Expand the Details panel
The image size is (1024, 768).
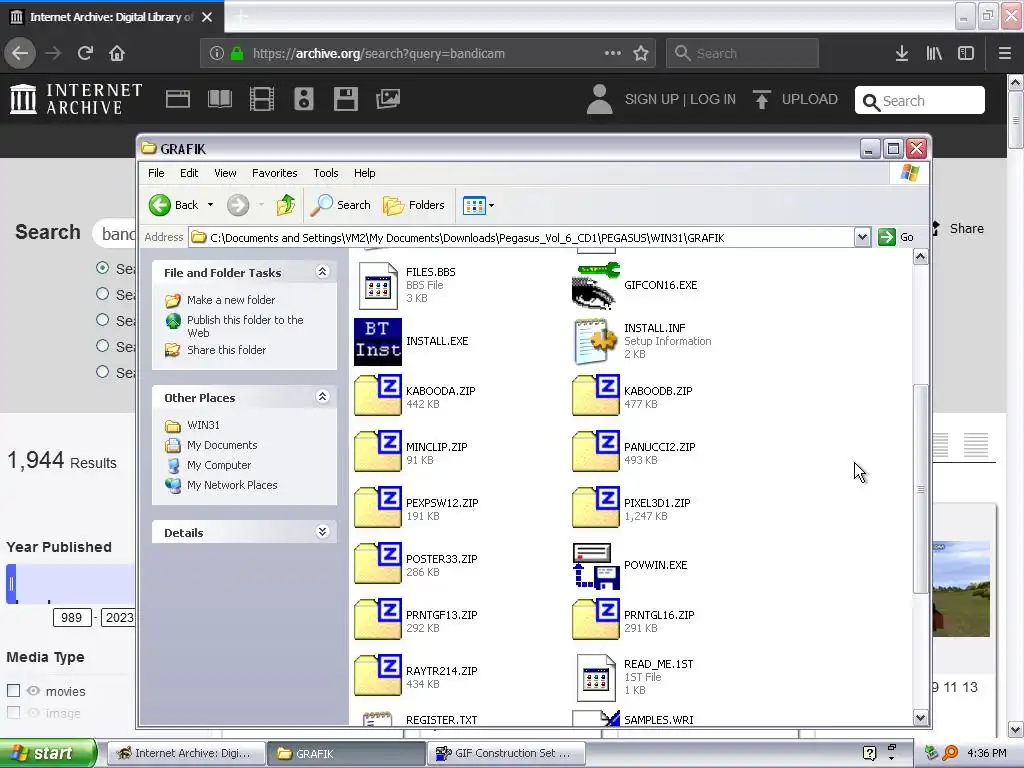click(x=322, y=532)
